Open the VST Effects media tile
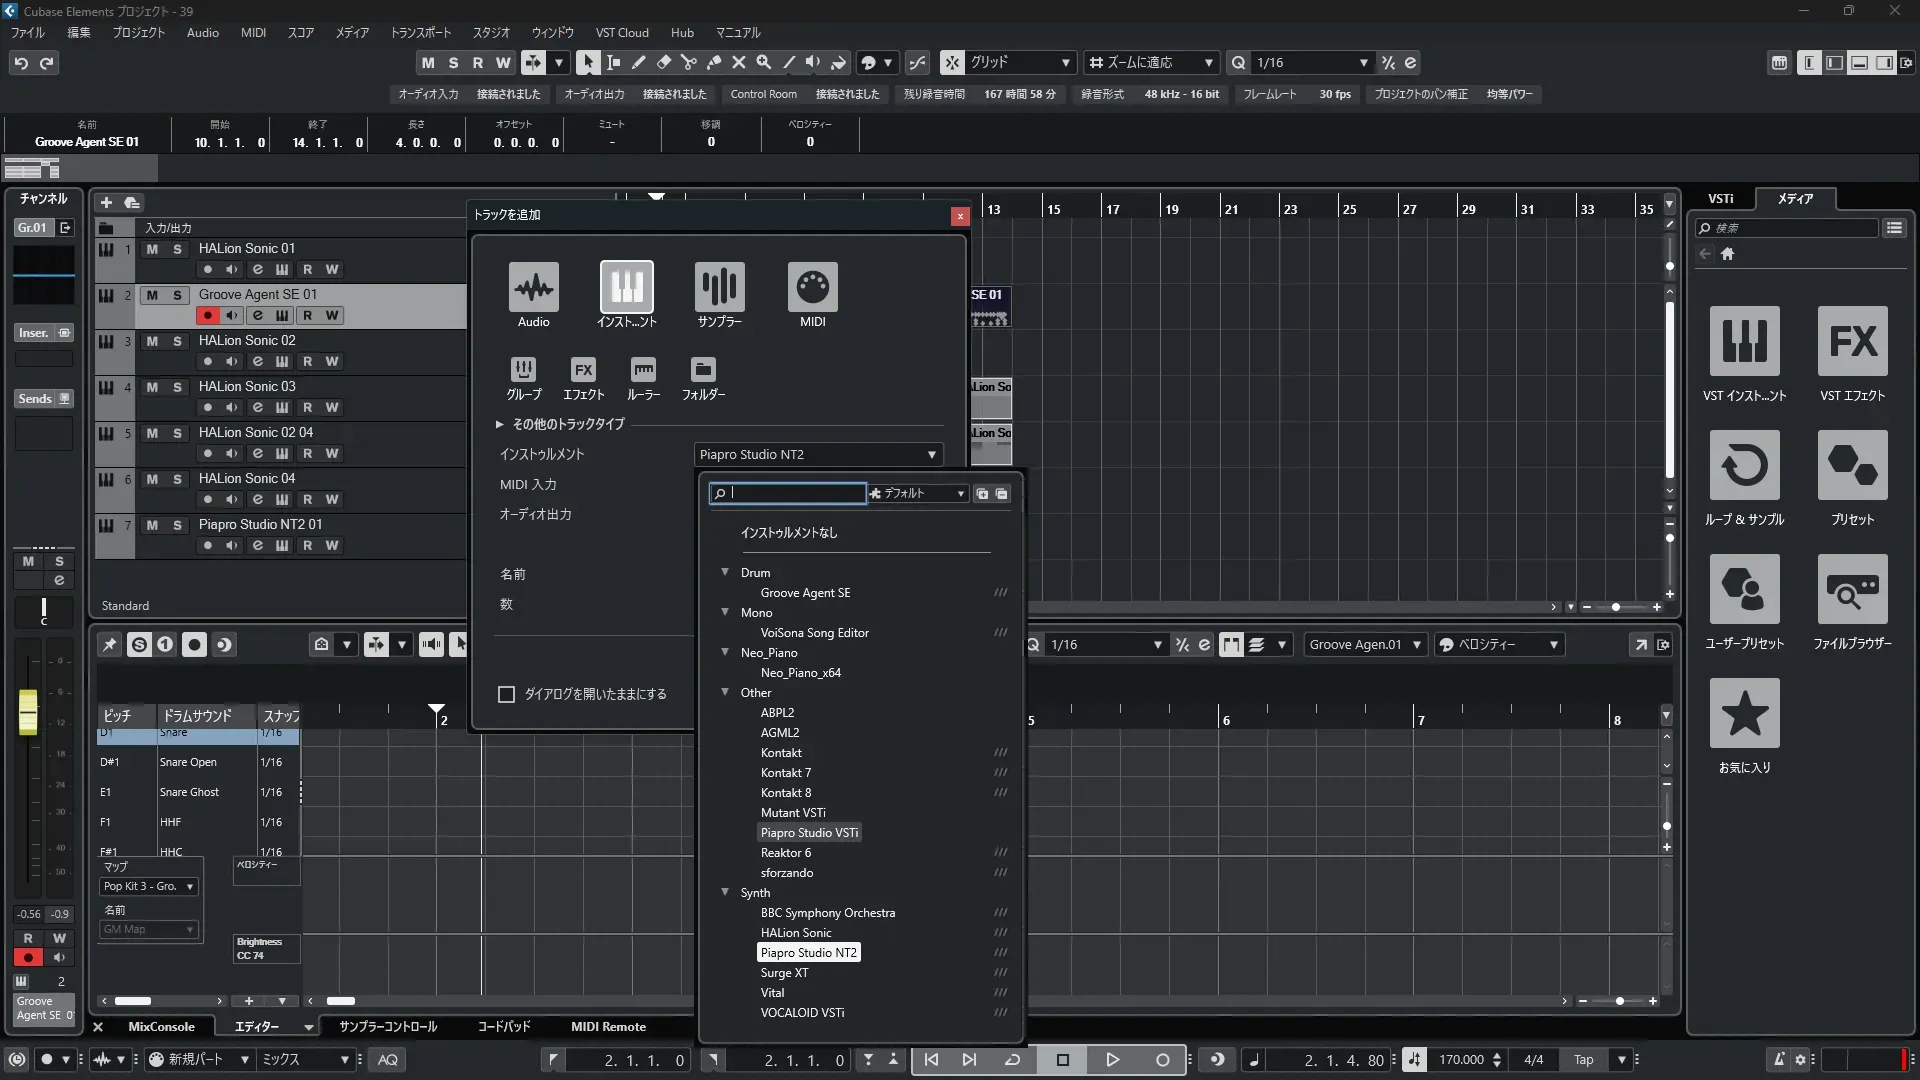 [x=1852, y=342]
